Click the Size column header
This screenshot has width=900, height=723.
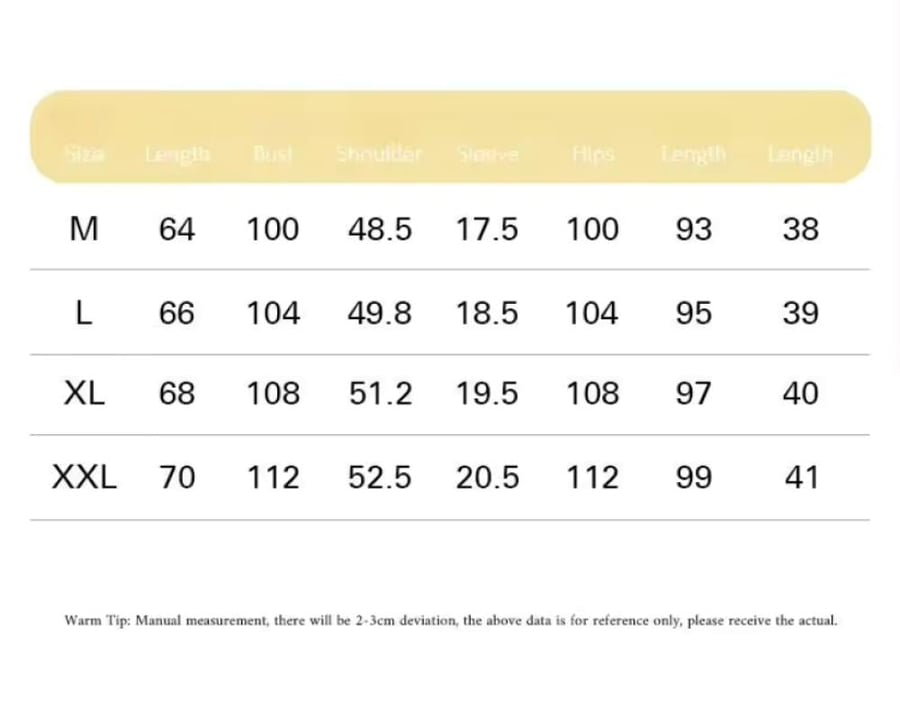(x=84, y=154)
